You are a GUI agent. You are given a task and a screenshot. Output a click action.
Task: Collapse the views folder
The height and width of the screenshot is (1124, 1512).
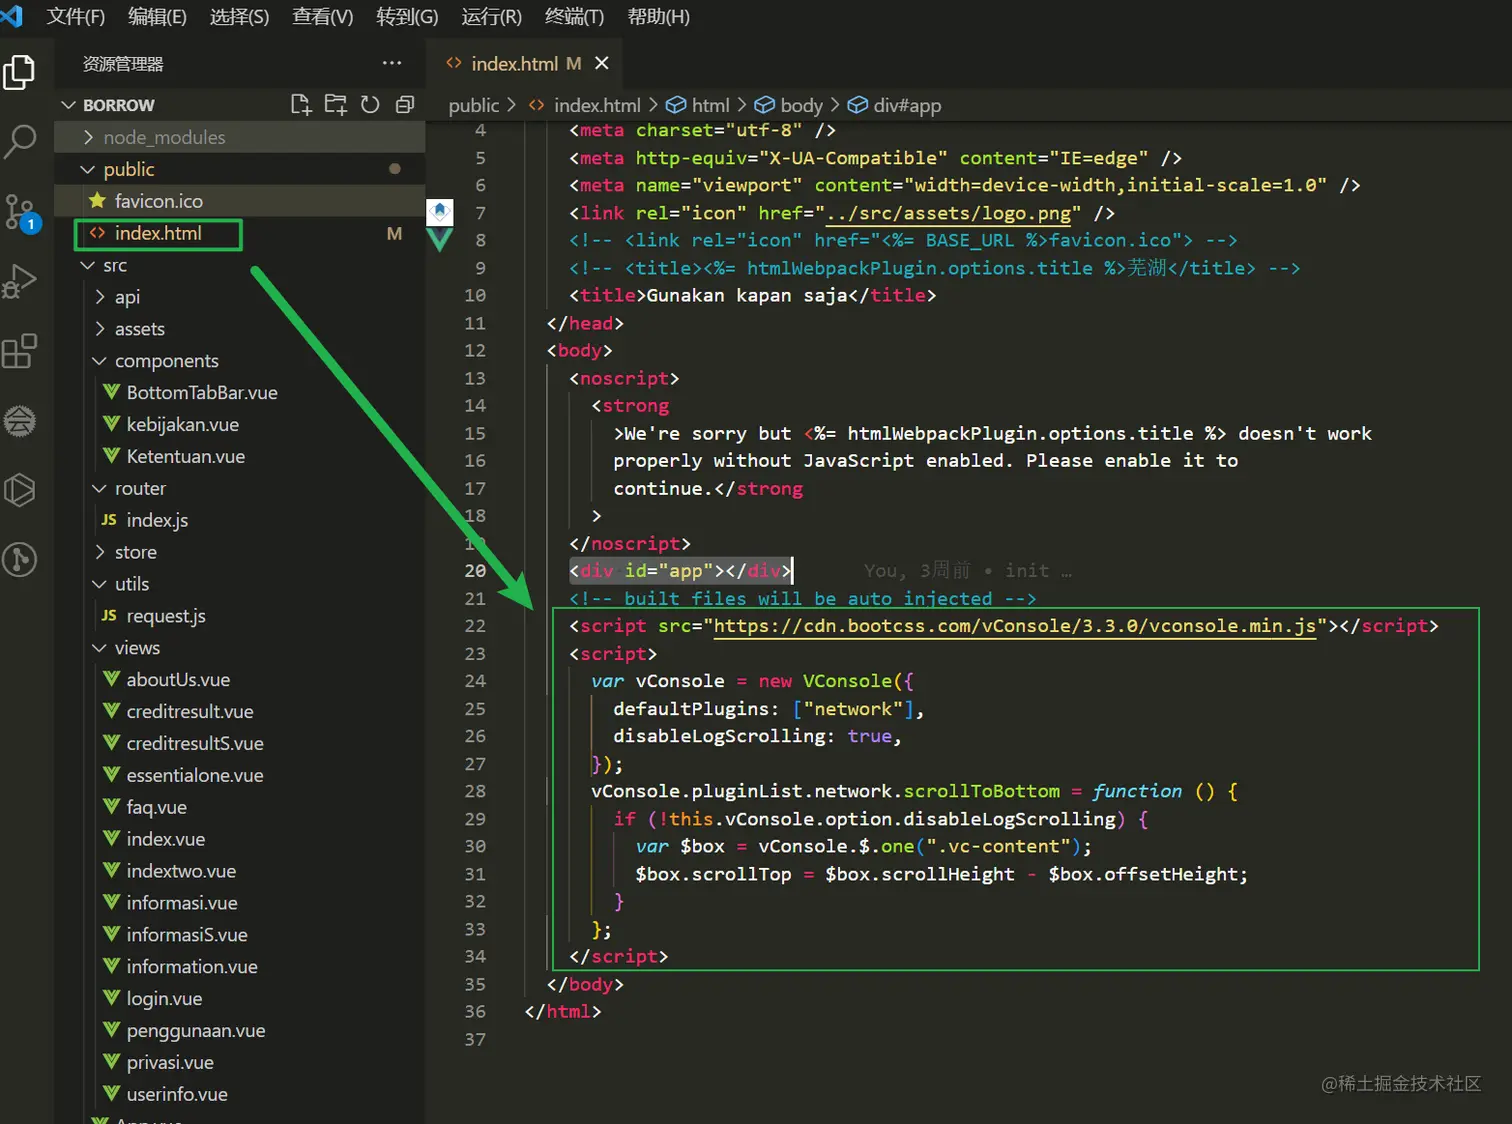click(137, 648)
